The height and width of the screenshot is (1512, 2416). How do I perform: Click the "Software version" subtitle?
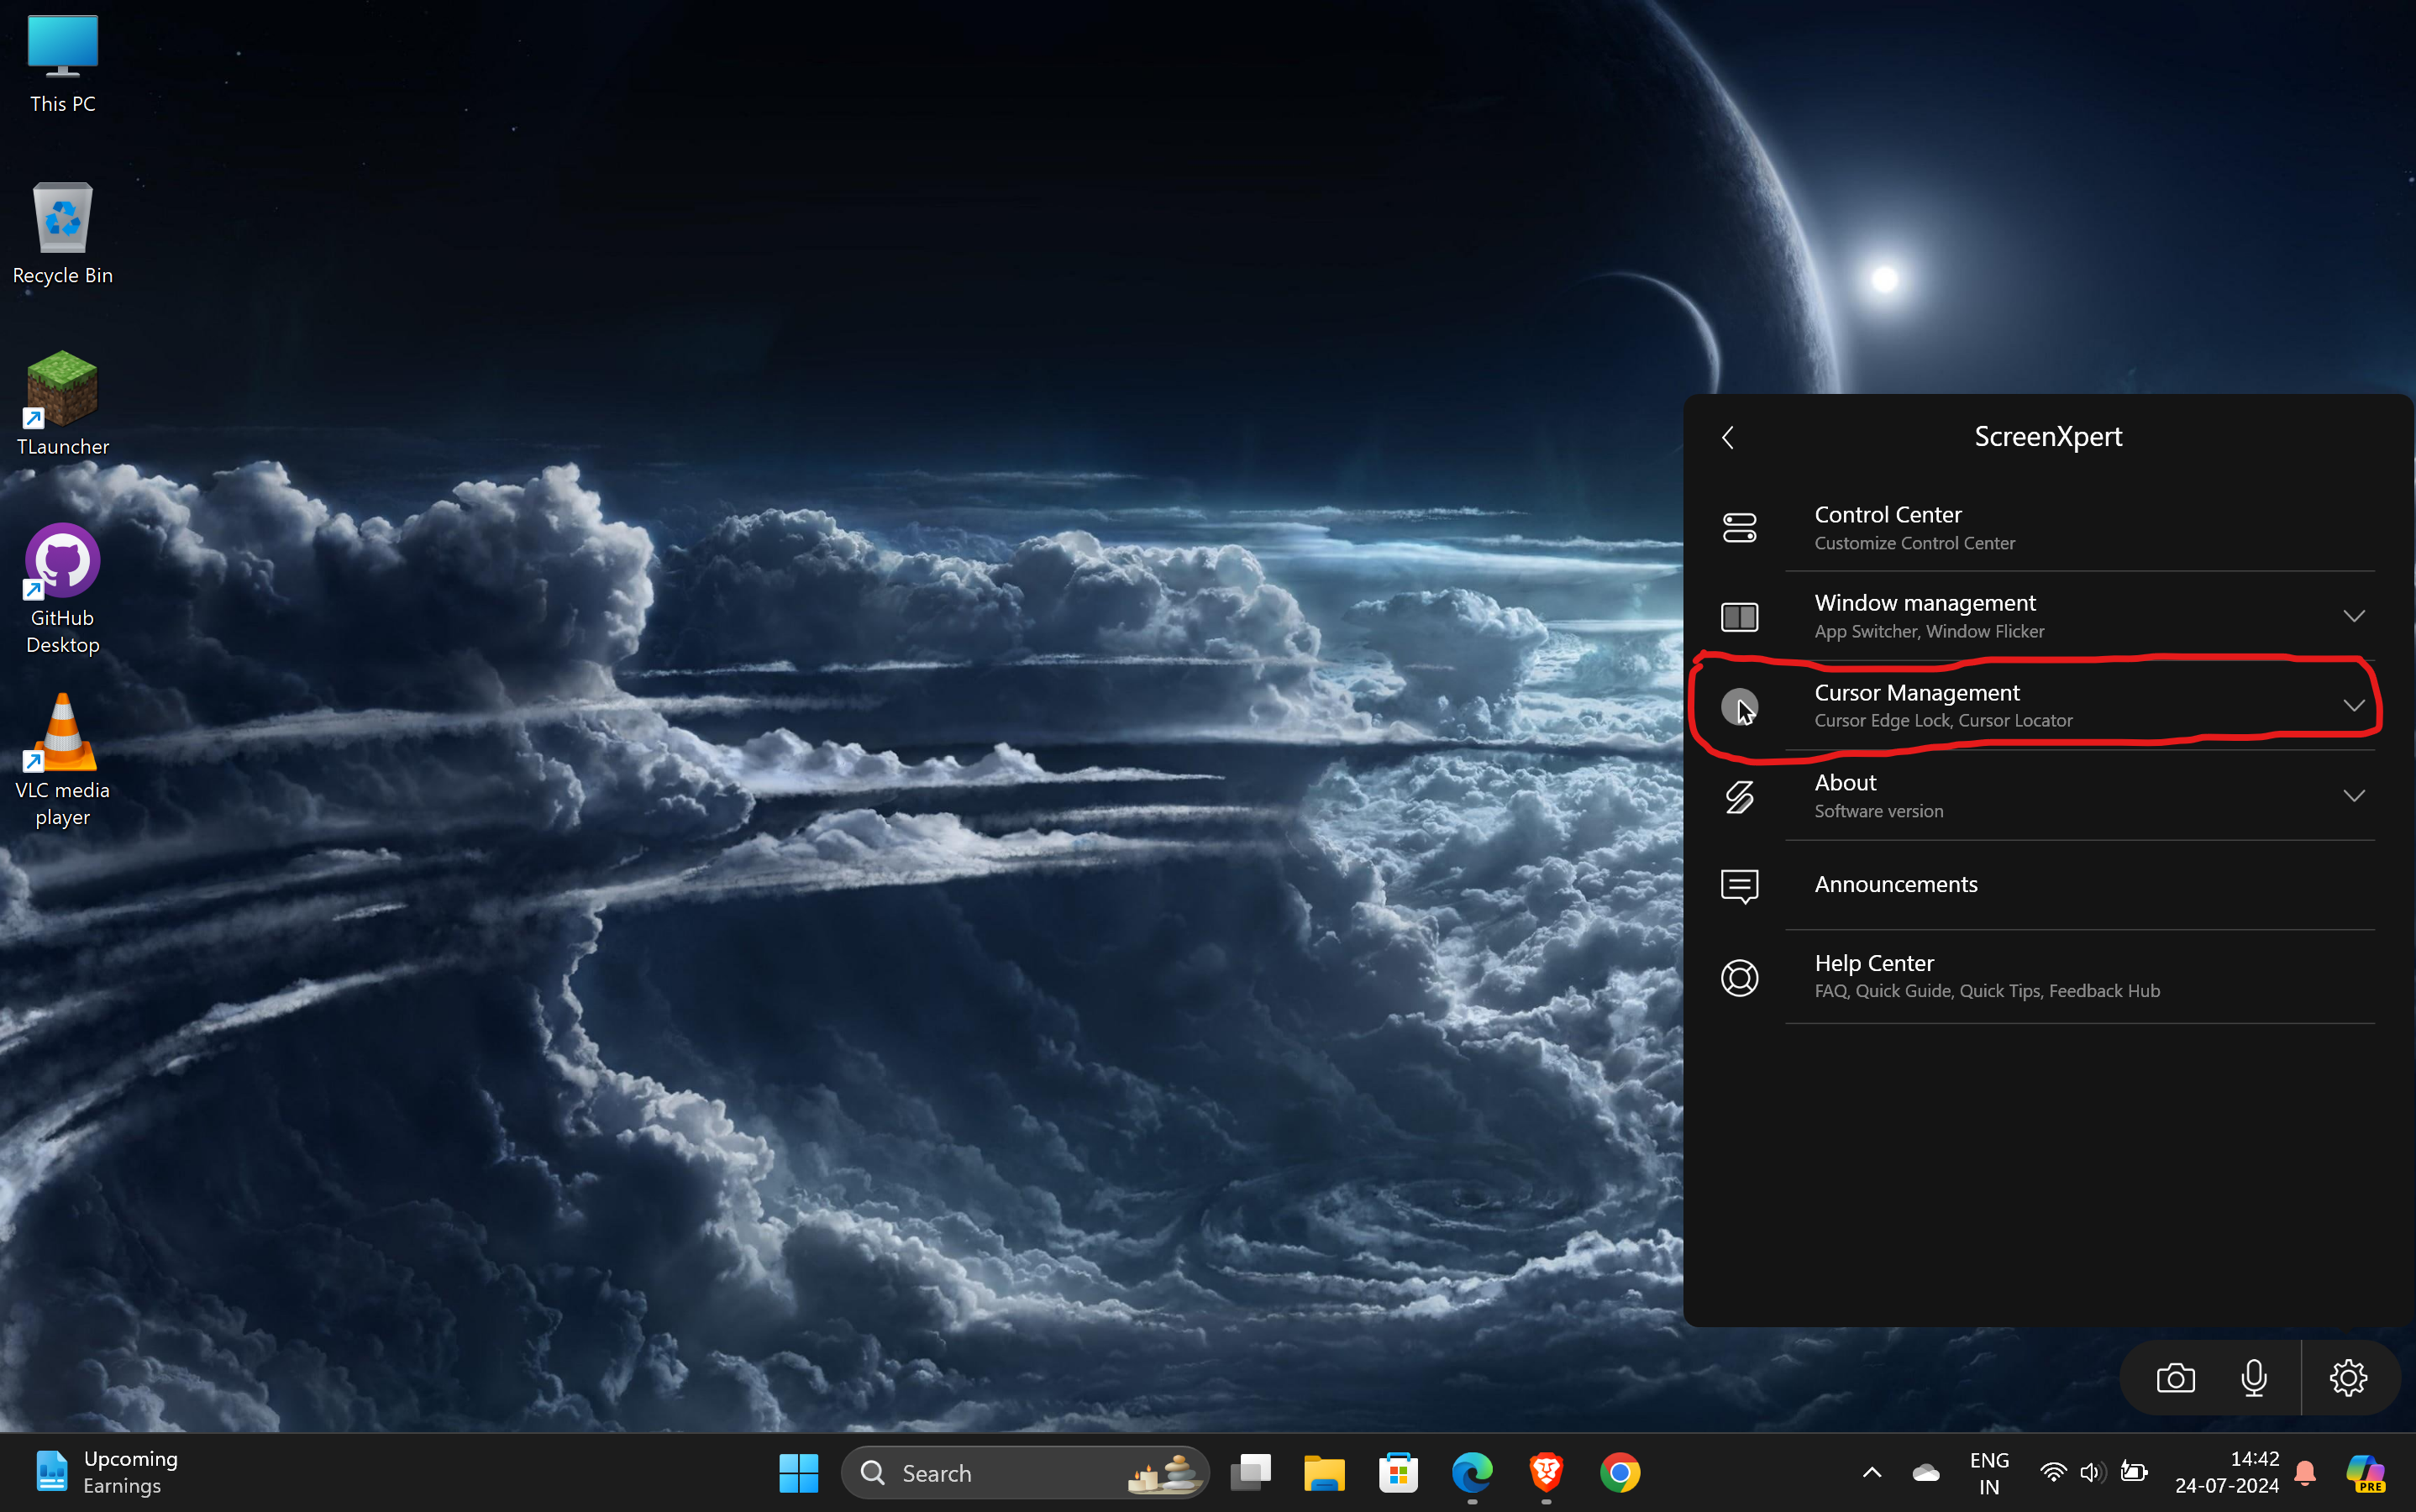(1879, 812)
